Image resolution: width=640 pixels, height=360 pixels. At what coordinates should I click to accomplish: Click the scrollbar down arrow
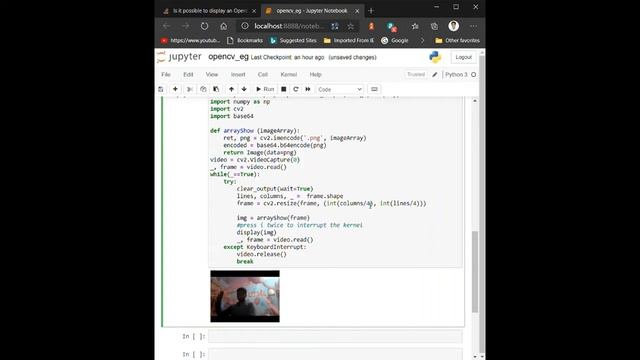click(x=475, y=356)
